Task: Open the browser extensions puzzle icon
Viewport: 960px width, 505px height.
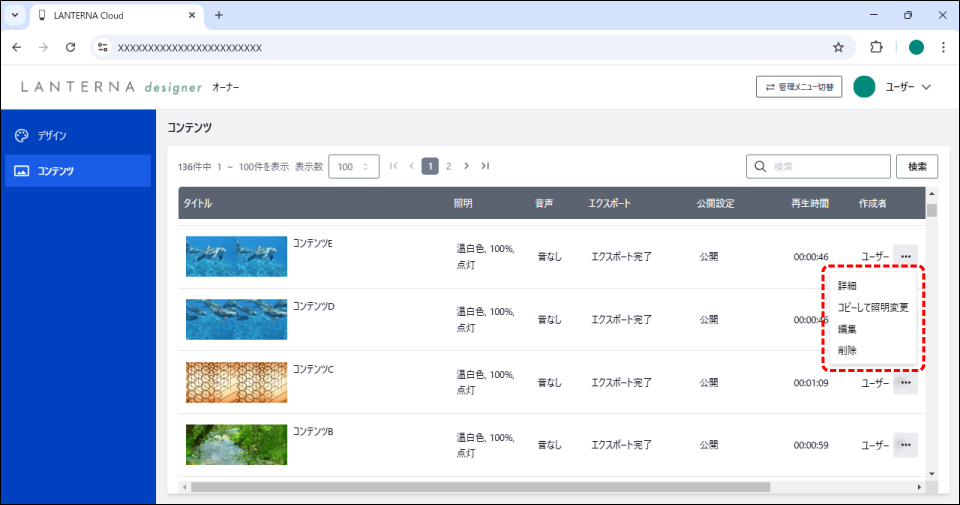Action: 877,47
